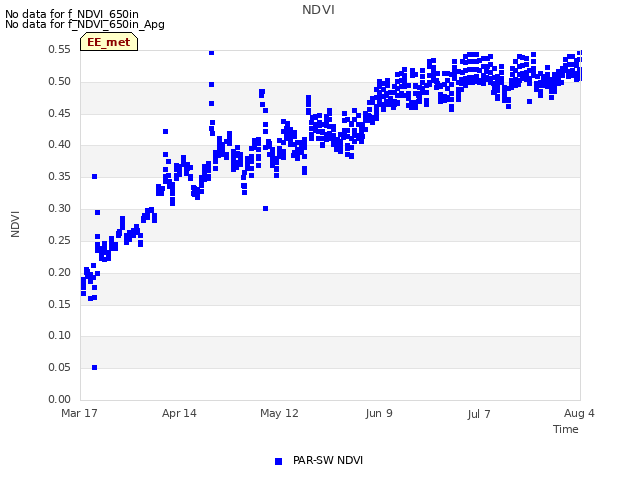Click the EE_met annotation label
The height and width of the screenshot is (480, 640).
pyautogui.click(x=109, y=42)
